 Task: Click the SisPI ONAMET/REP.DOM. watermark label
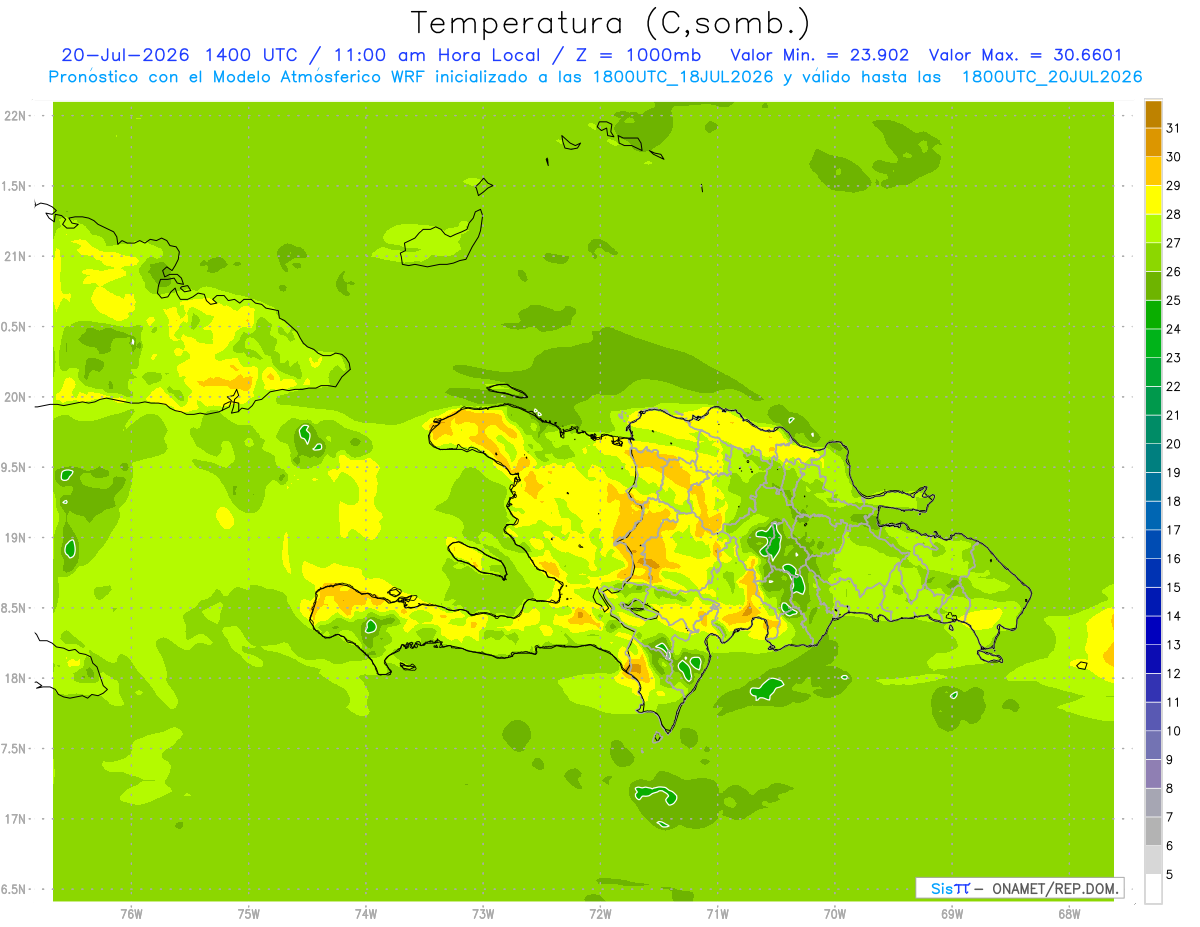point(1018,888)
